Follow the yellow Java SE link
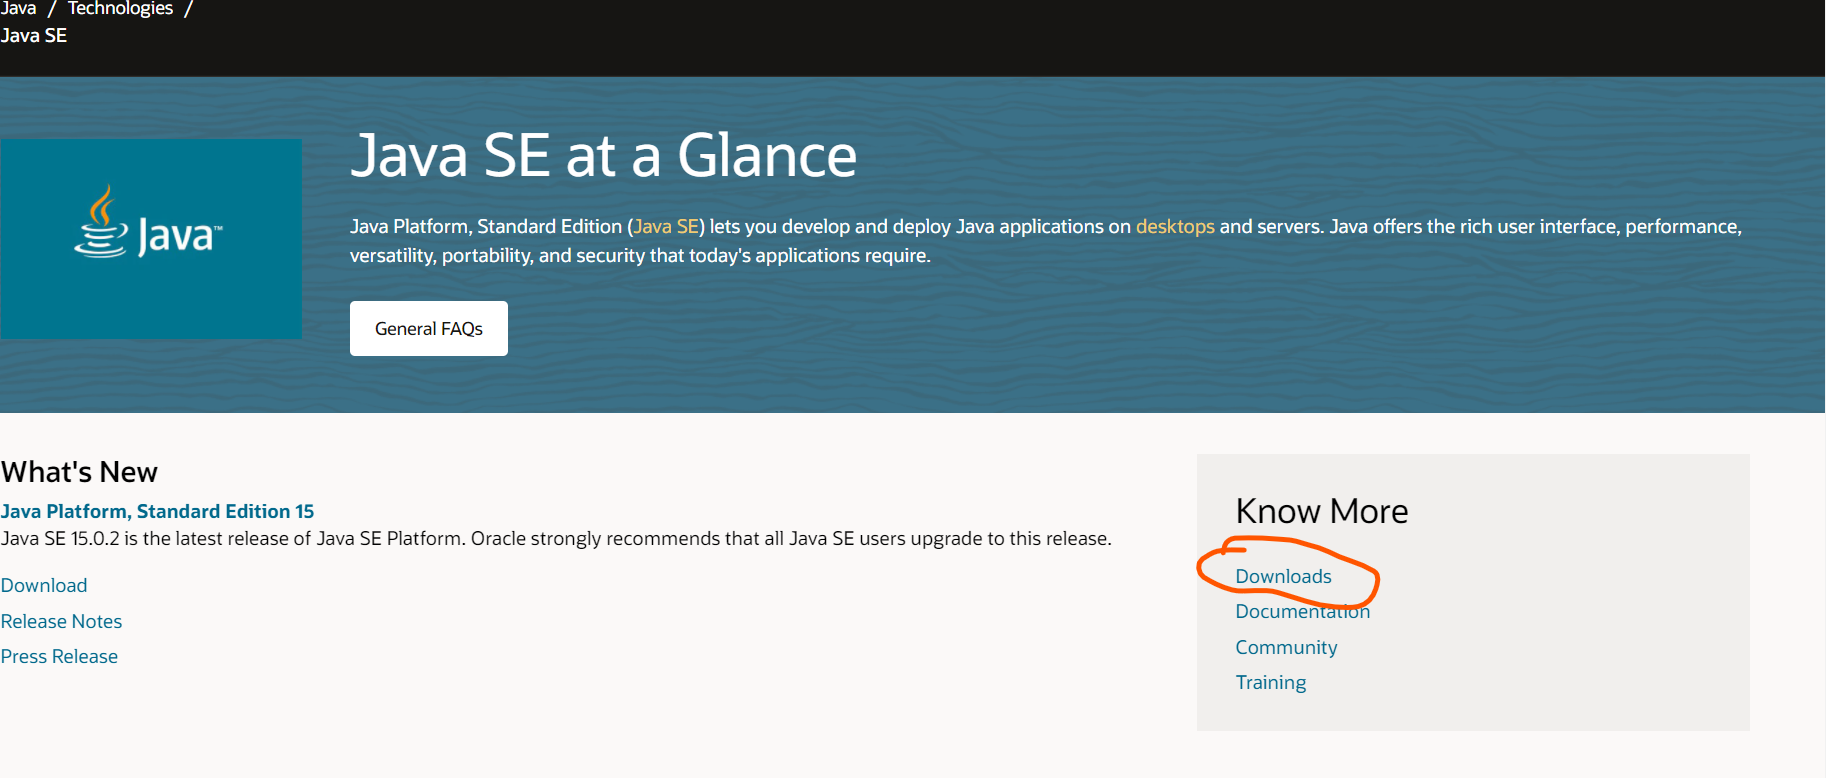 pos(666,226)
